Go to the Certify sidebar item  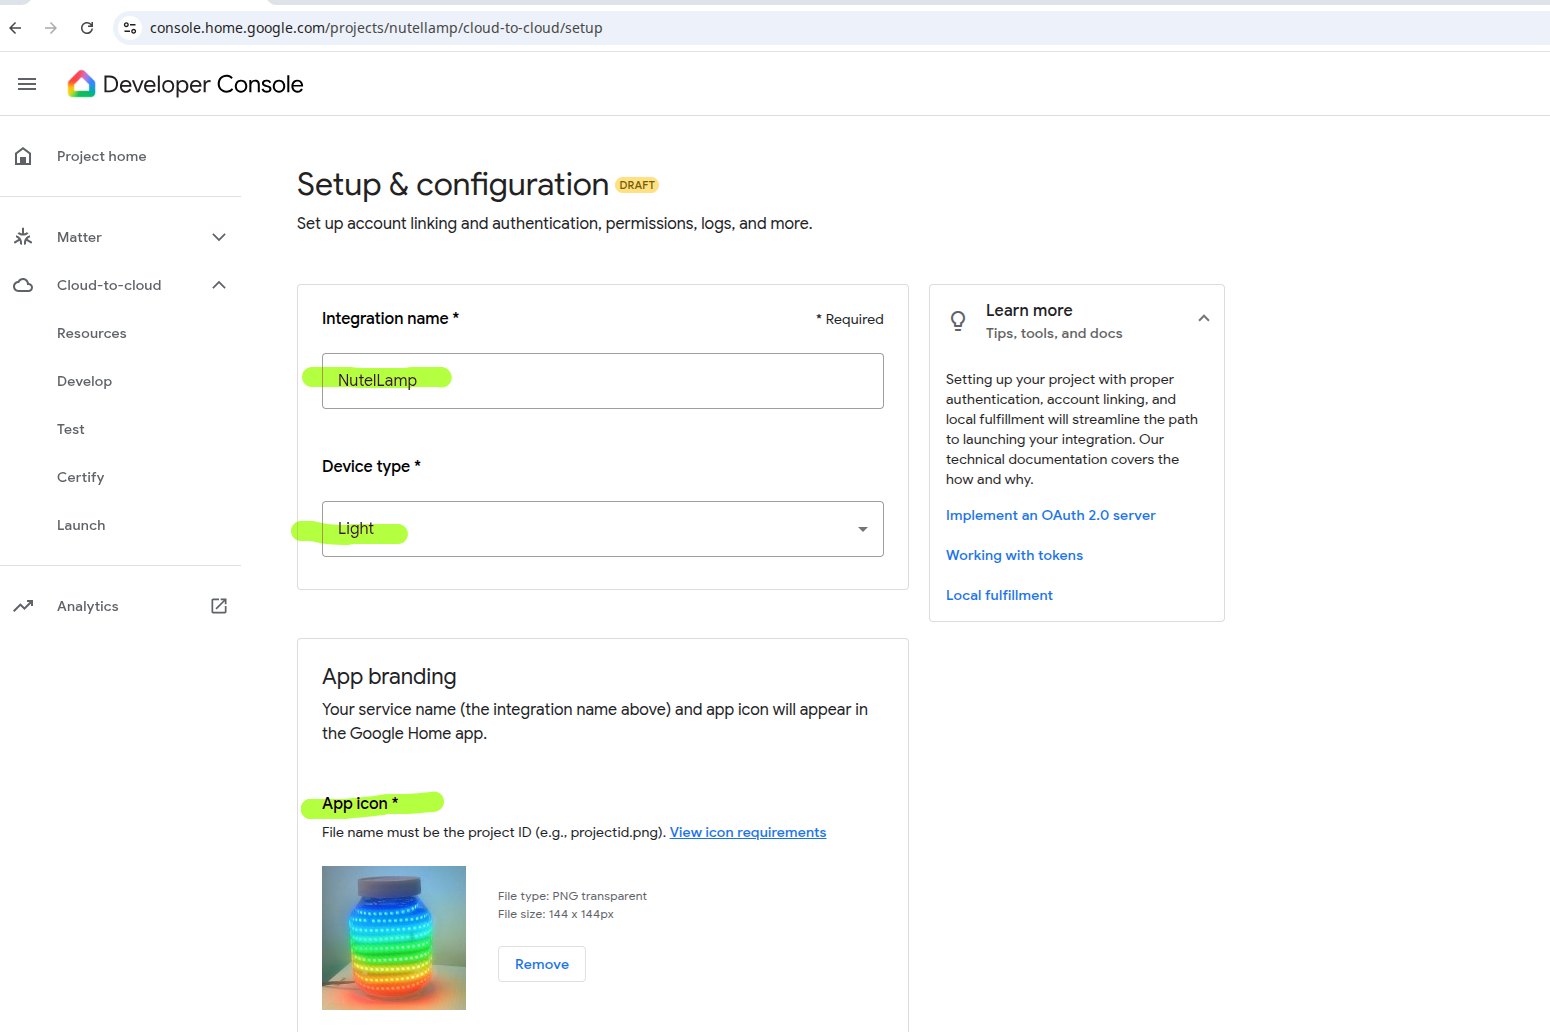80,477
